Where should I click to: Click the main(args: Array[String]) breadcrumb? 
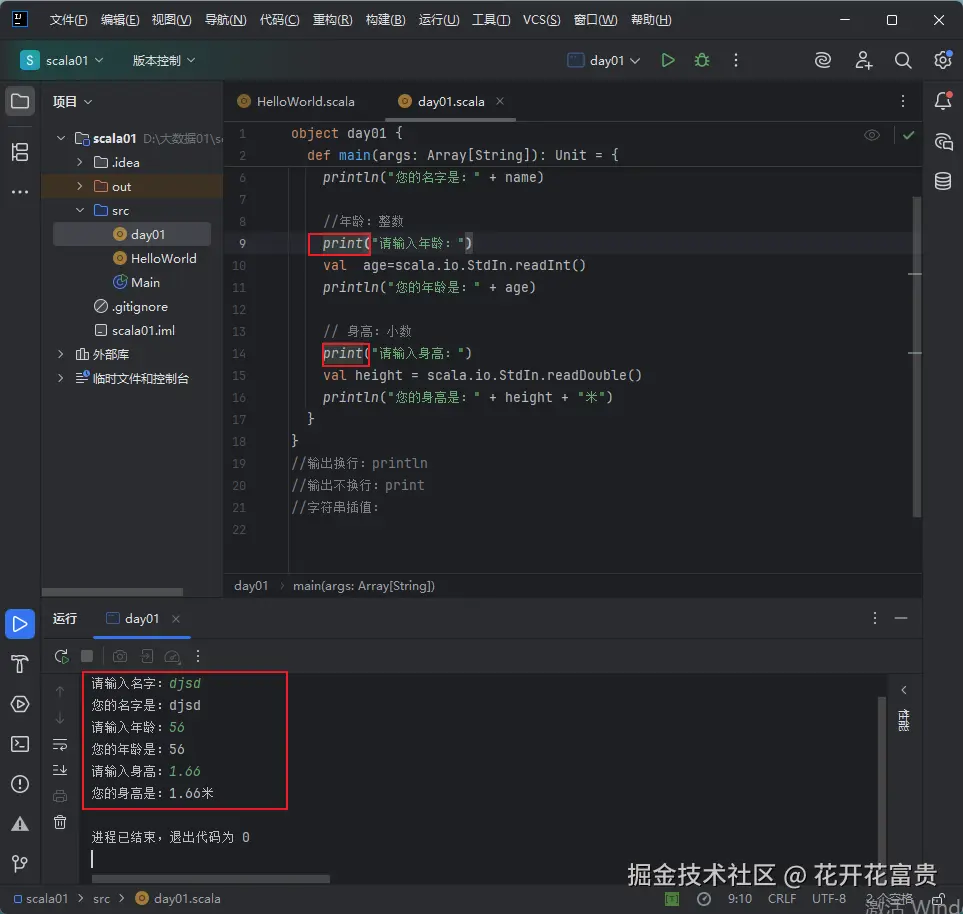364,585
